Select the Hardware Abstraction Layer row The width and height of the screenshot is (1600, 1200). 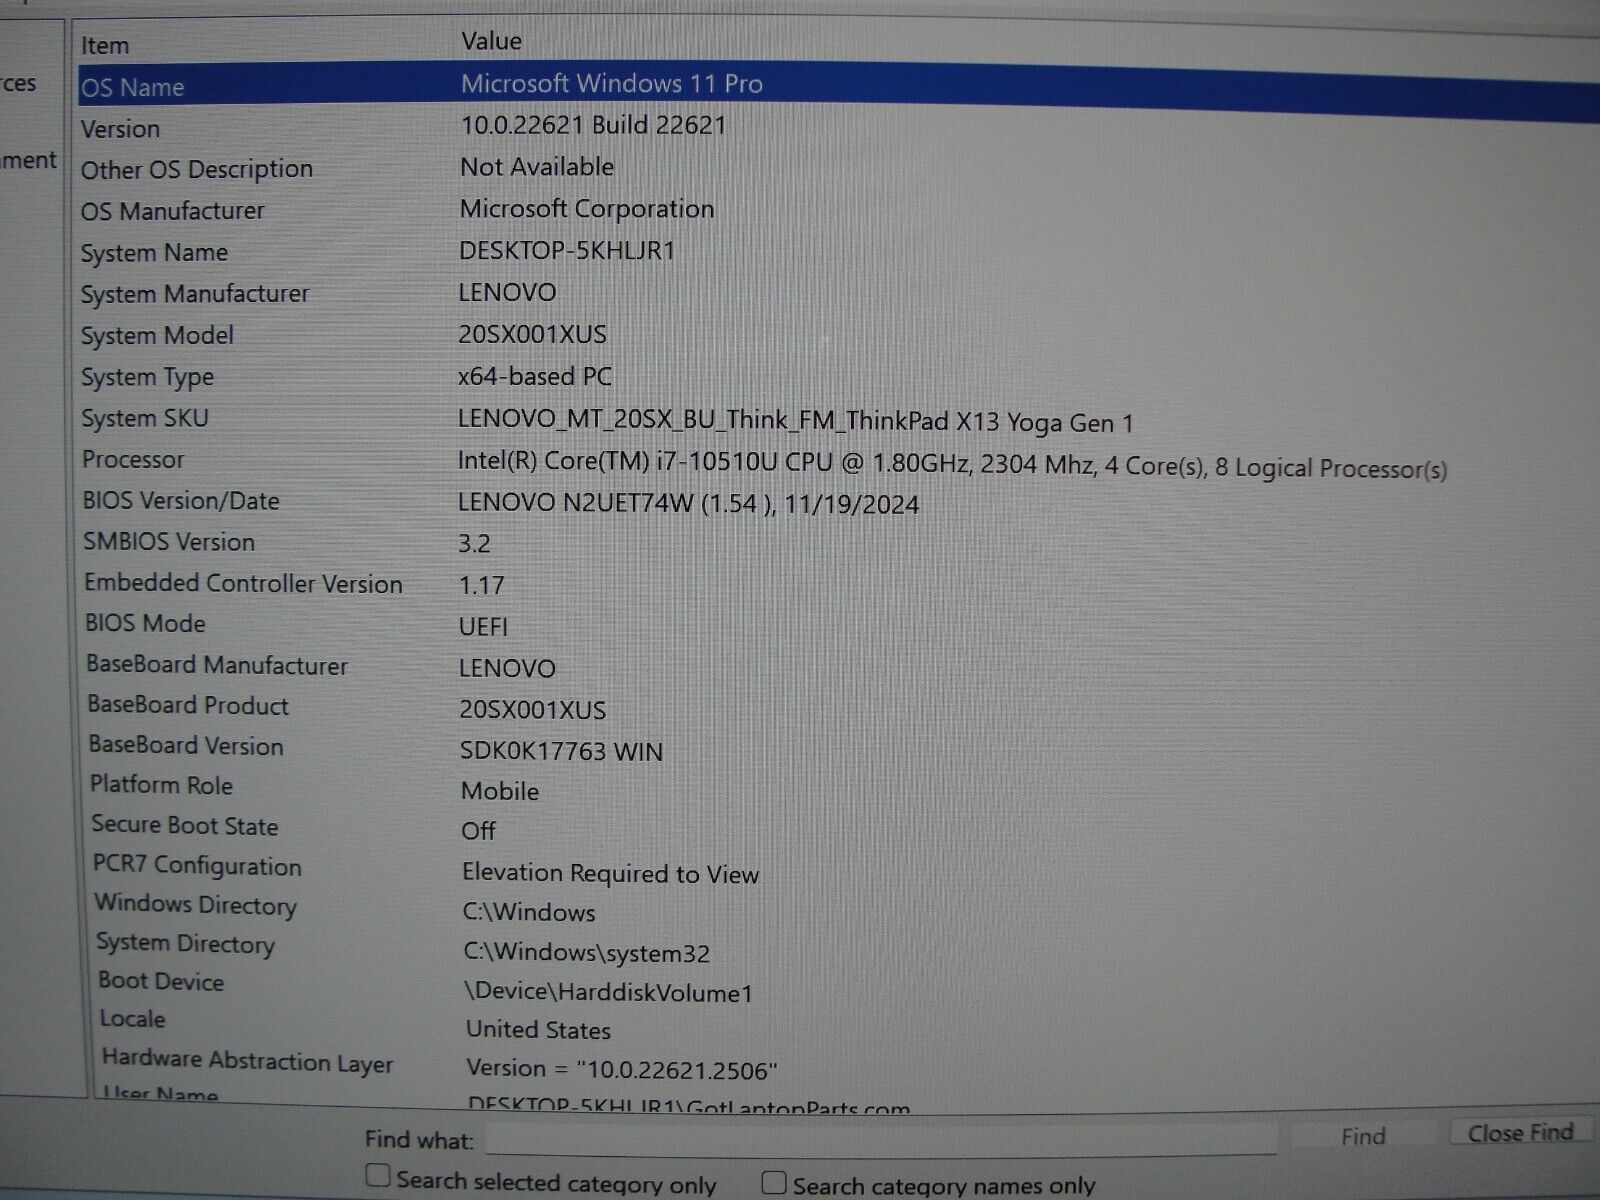point(247,1061)
